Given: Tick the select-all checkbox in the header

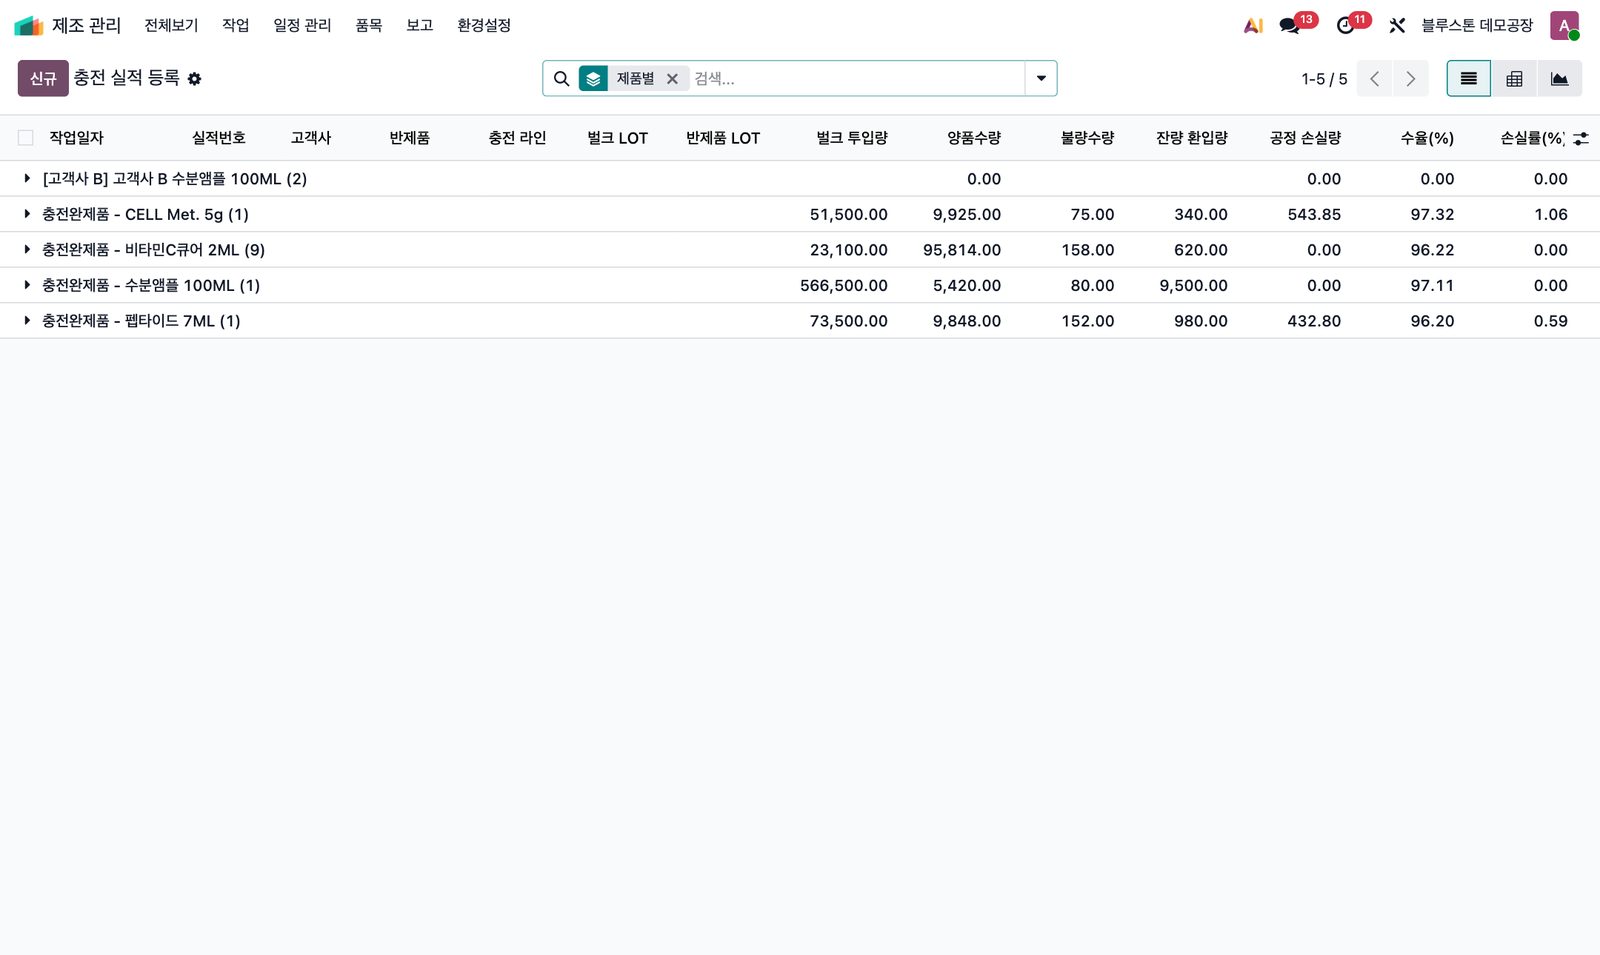Looking at the screenshot, I should tap(26, 138).
